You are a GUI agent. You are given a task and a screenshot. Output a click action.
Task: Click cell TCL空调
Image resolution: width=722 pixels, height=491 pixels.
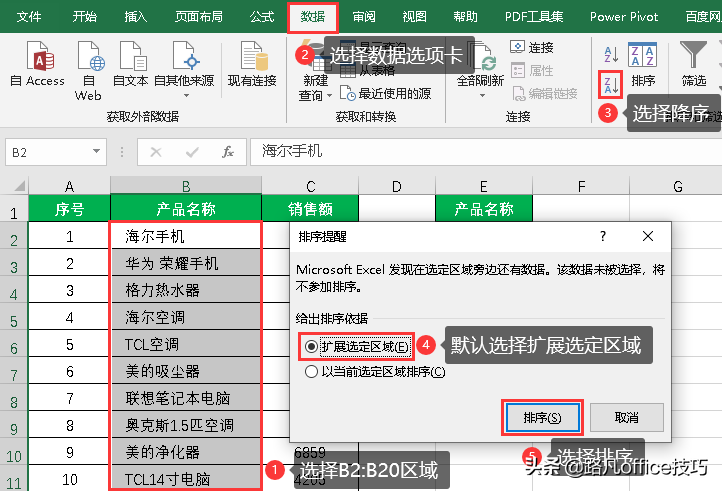click(186, 344)
